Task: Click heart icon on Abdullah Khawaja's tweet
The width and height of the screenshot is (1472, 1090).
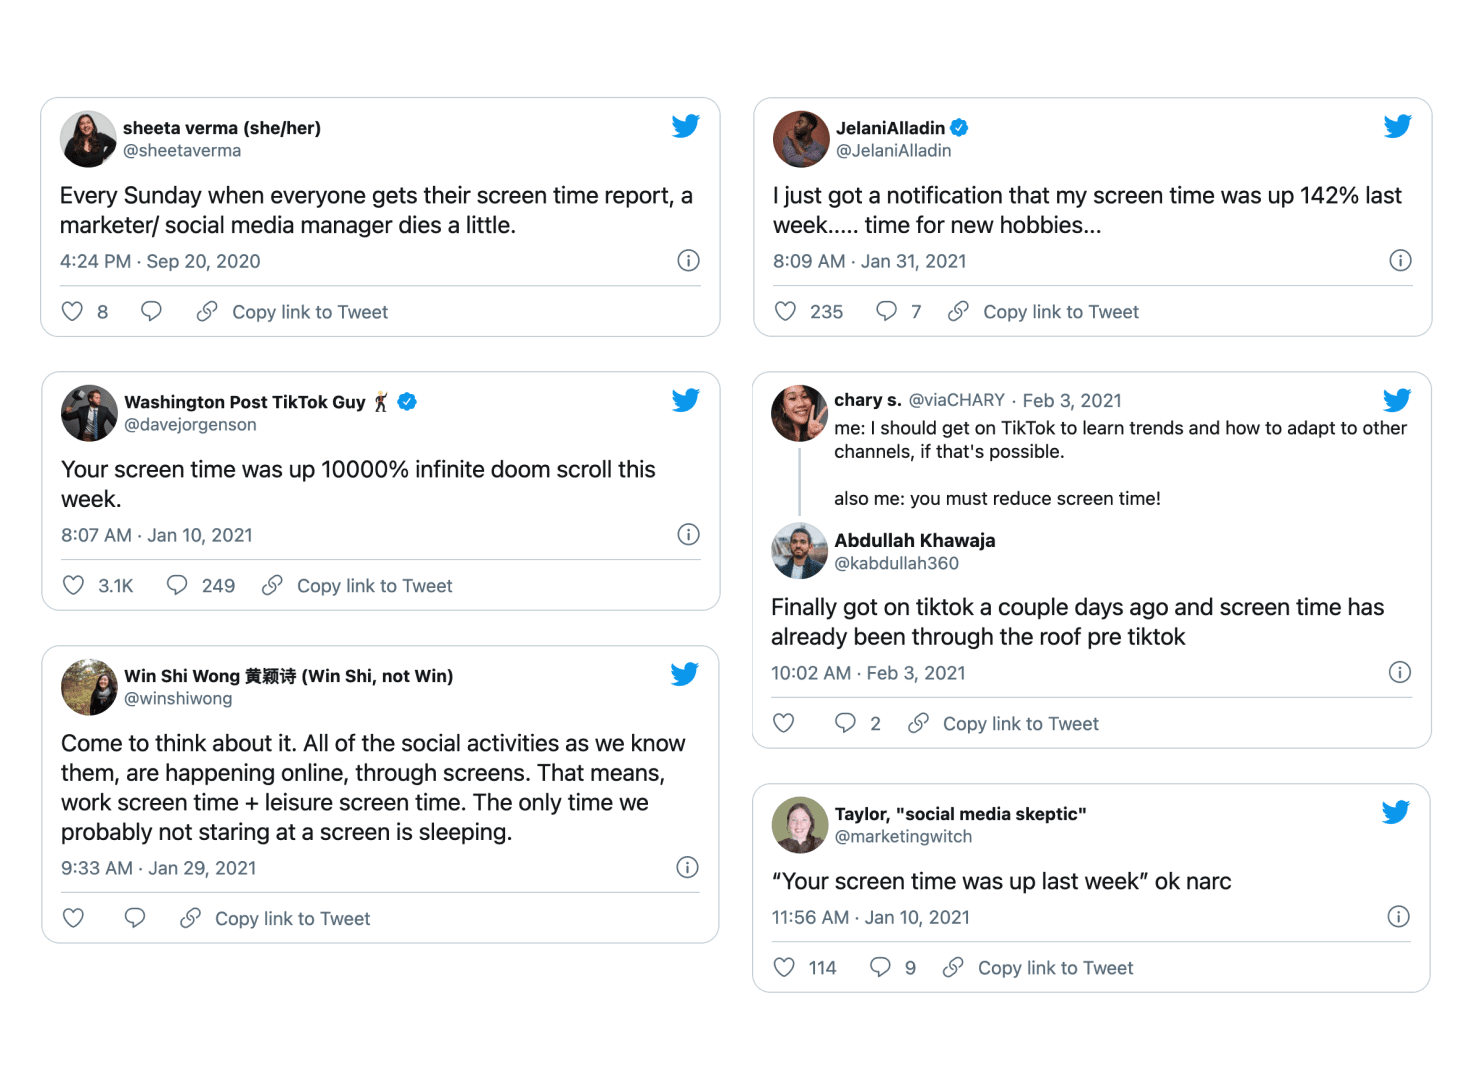Action: coord(784,723)
